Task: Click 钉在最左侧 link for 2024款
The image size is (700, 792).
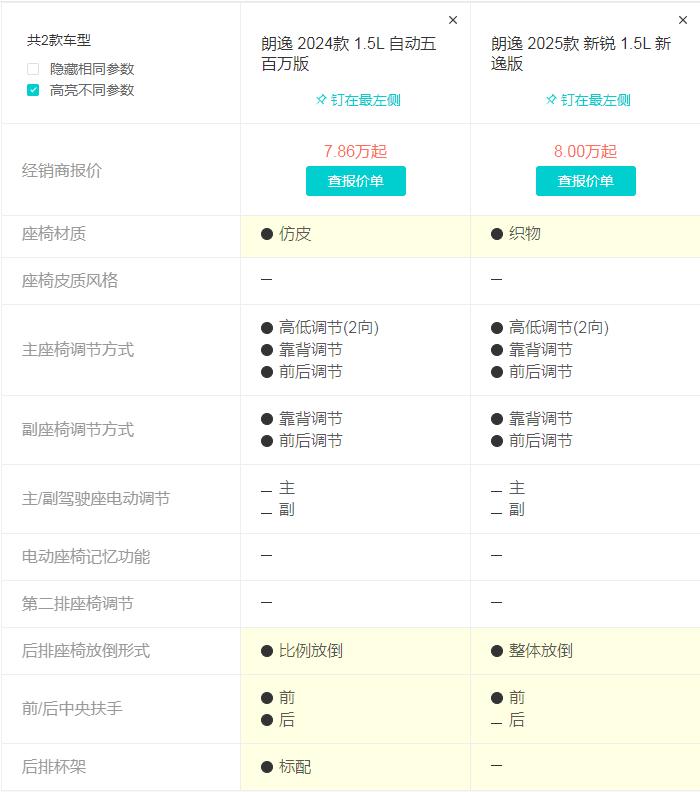Action: coord(365,100)
